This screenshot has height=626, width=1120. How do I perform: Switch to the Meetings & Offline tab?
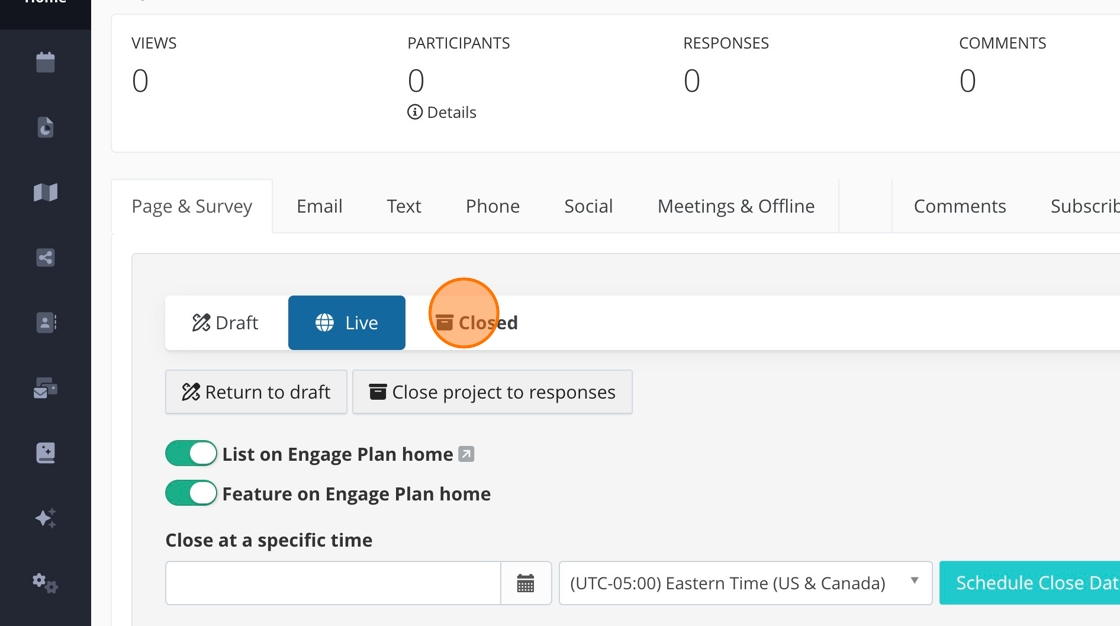click(x=735, y=207)
